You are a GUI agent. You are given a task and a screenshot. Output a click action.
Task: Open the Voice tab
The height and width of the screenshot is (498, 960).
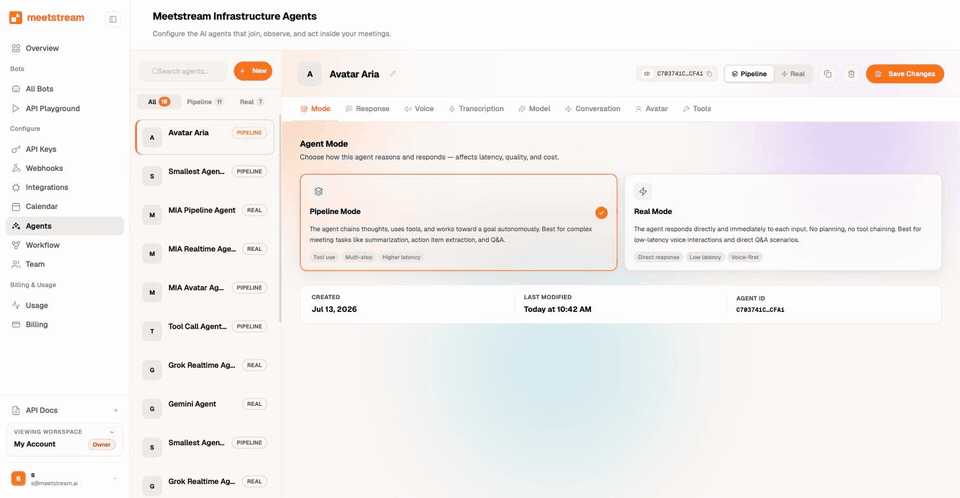click(x=419, y=108)
